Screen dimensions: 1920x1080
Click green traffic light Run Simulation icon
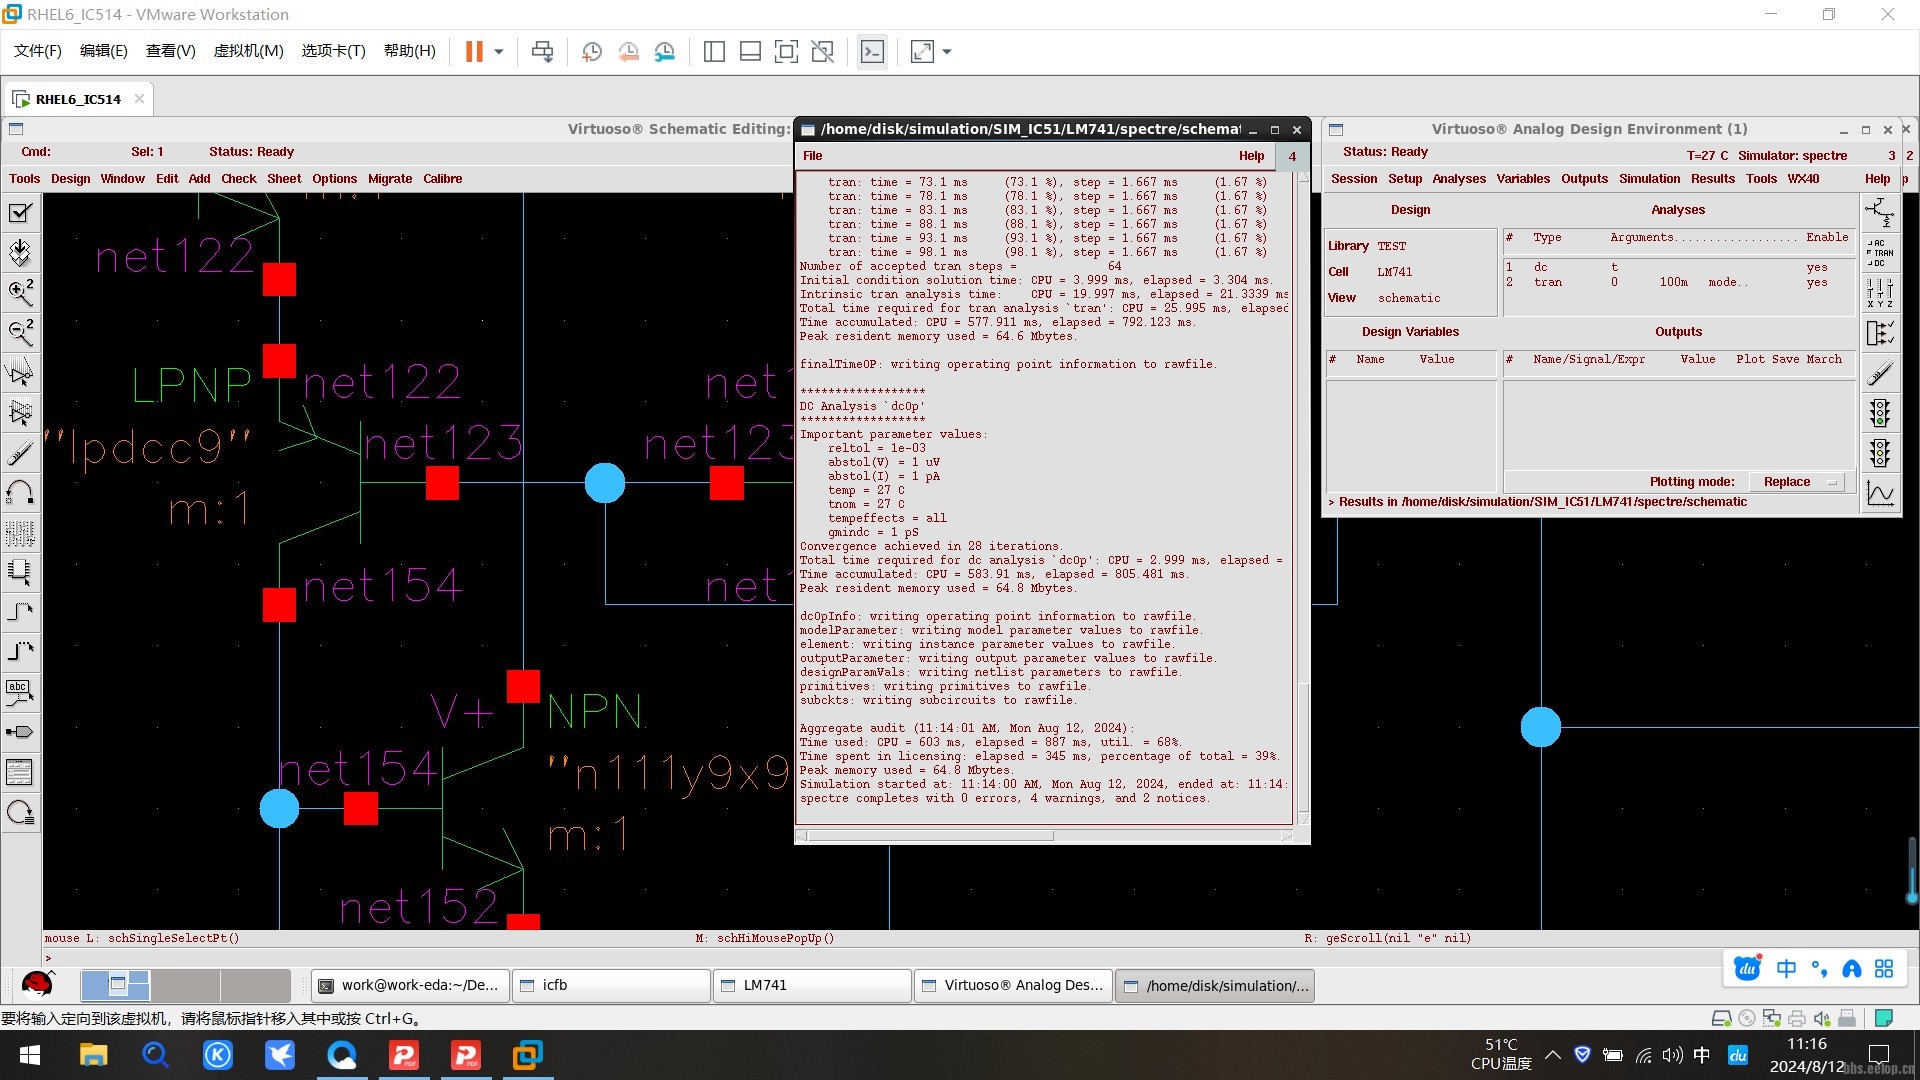coord(1880,413)
